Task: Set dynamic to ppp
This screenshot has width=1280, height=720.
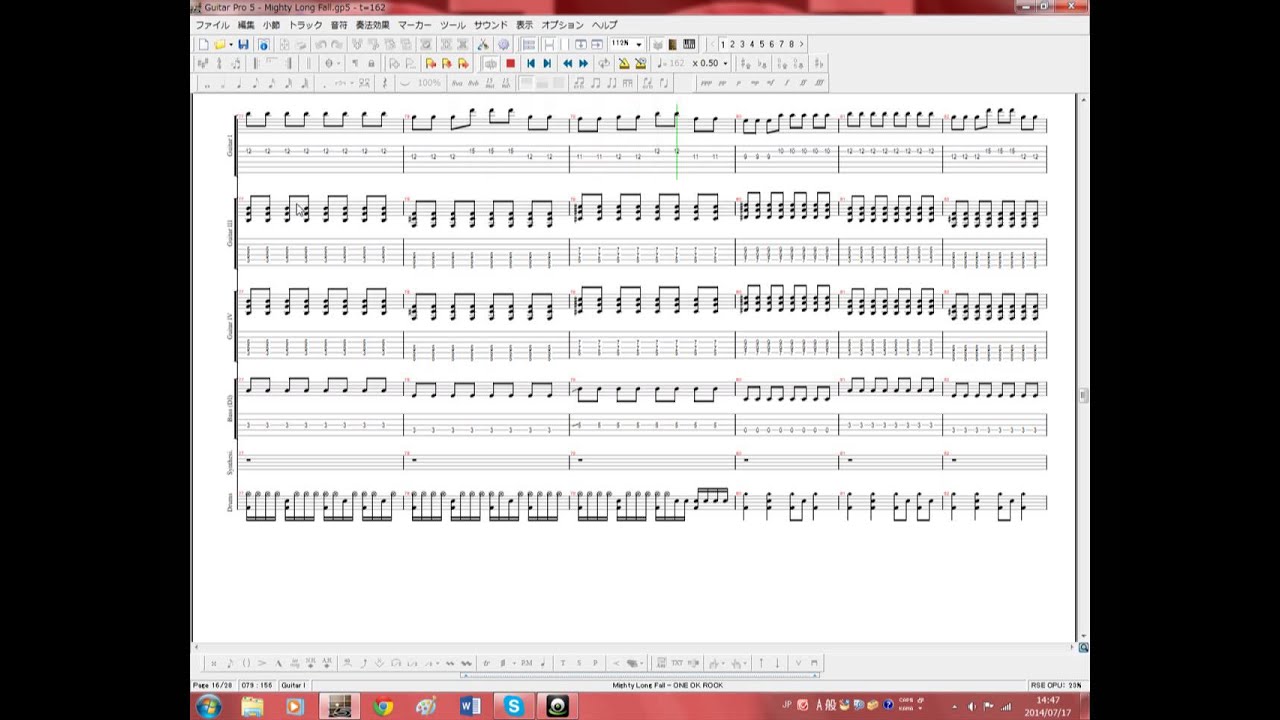Action: (706, 83)
